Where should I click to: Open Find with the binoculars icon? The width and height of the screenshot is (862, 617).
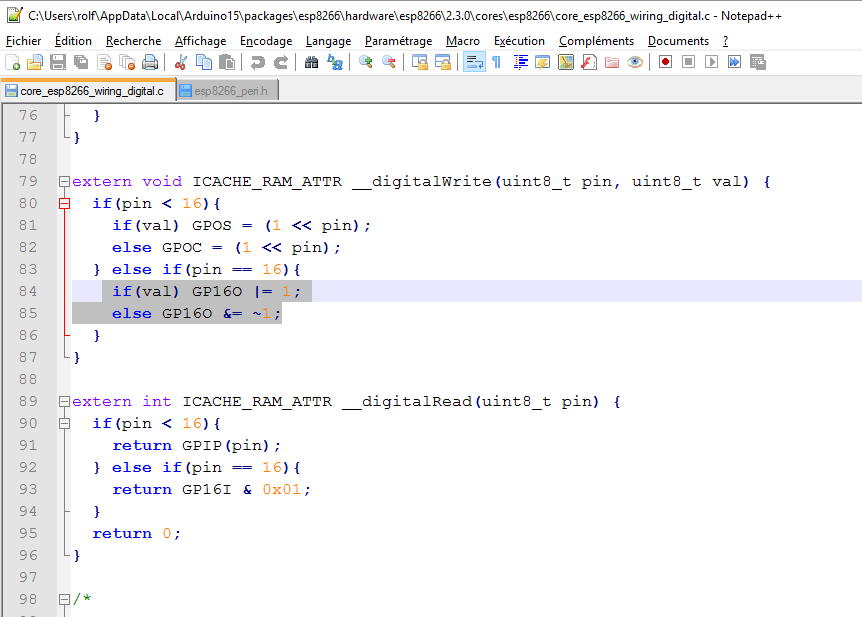(x=312, y=62)
